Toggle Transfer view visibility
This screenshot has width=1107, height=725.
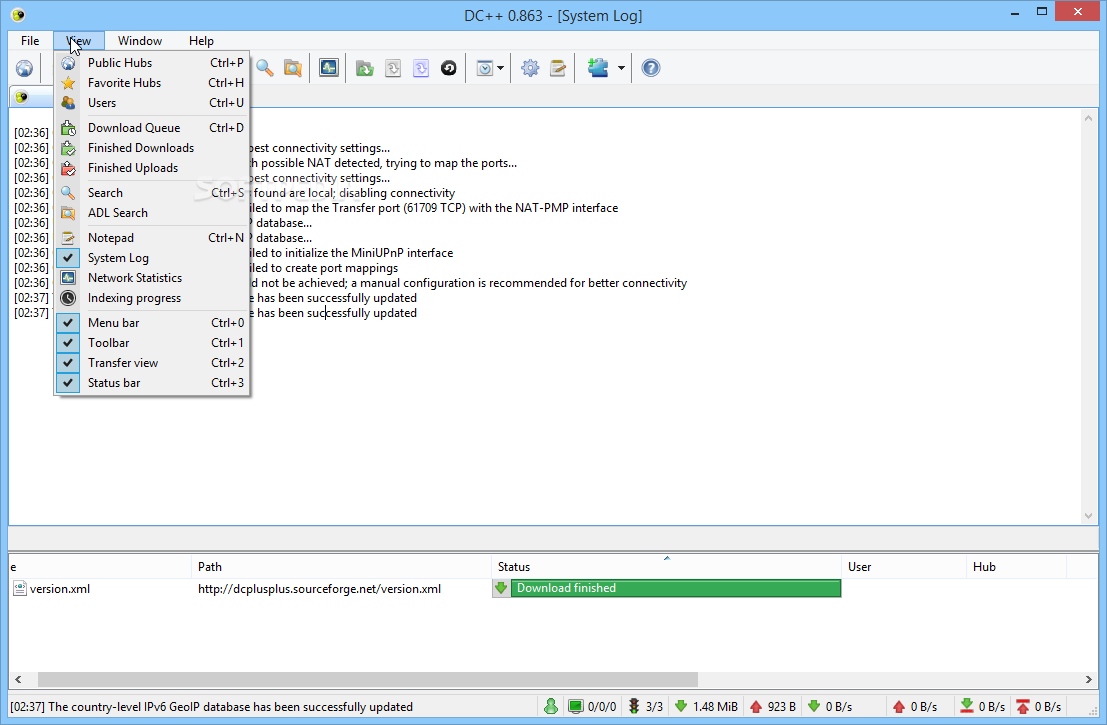(x=152, y=363)
